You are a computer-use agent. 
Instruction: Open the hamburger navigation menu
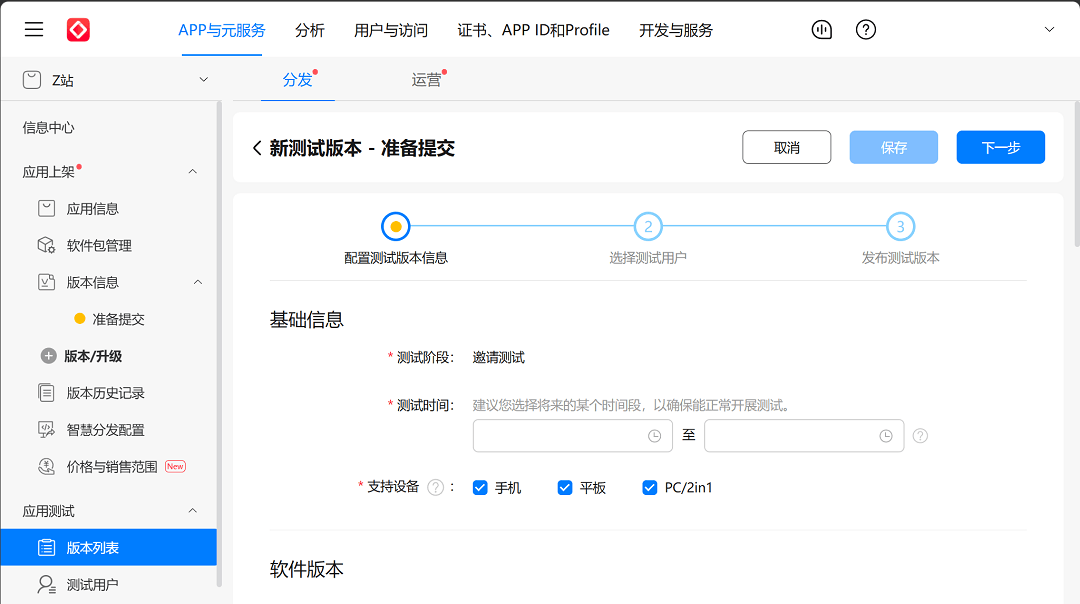point(34,30)
